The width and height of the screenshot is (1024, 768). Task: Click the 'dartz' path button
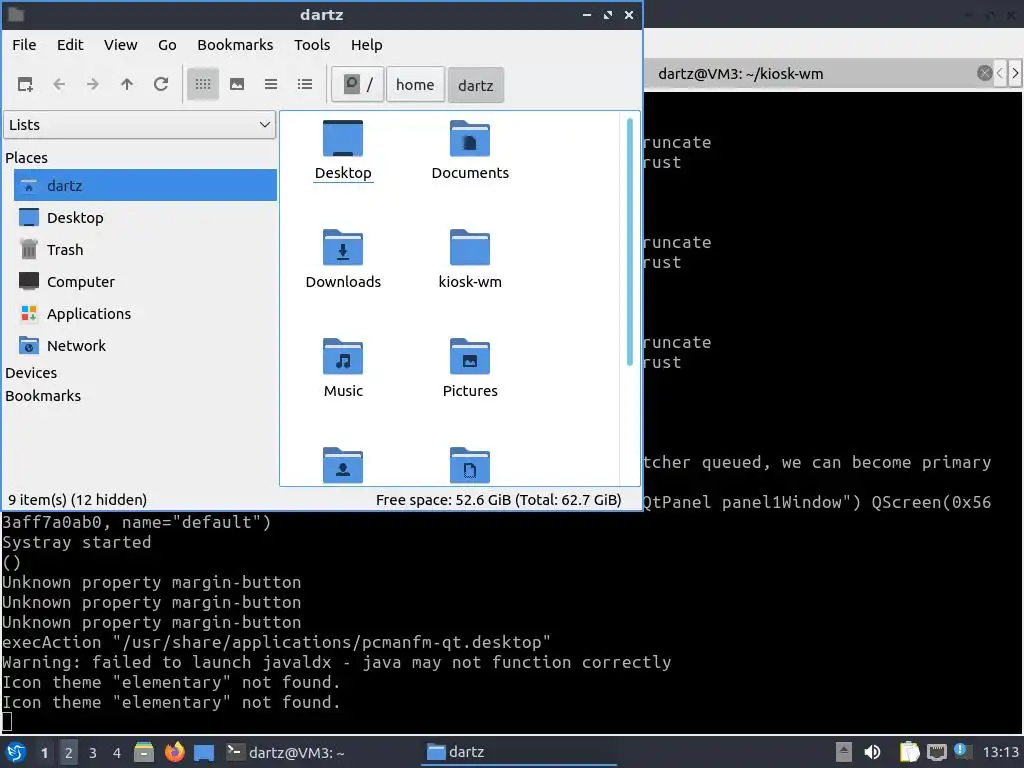point(475,85)
